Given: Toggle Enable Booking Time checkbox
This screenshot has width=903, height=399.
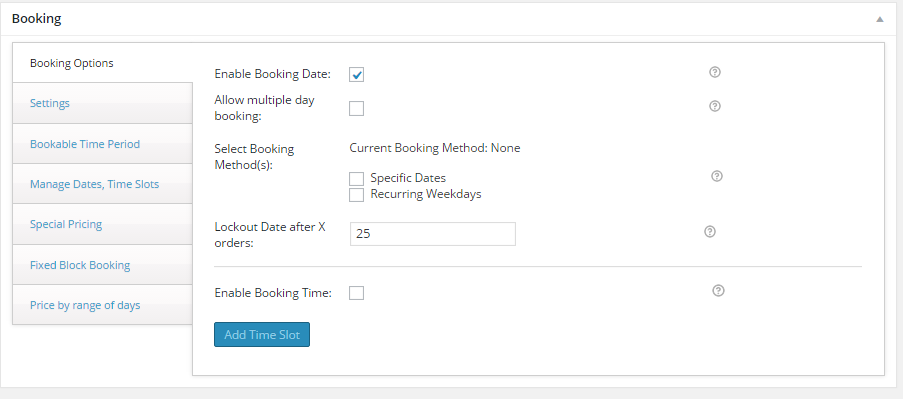Looking at the screenshot, I should pyautogui.click(x=356, y=293).
